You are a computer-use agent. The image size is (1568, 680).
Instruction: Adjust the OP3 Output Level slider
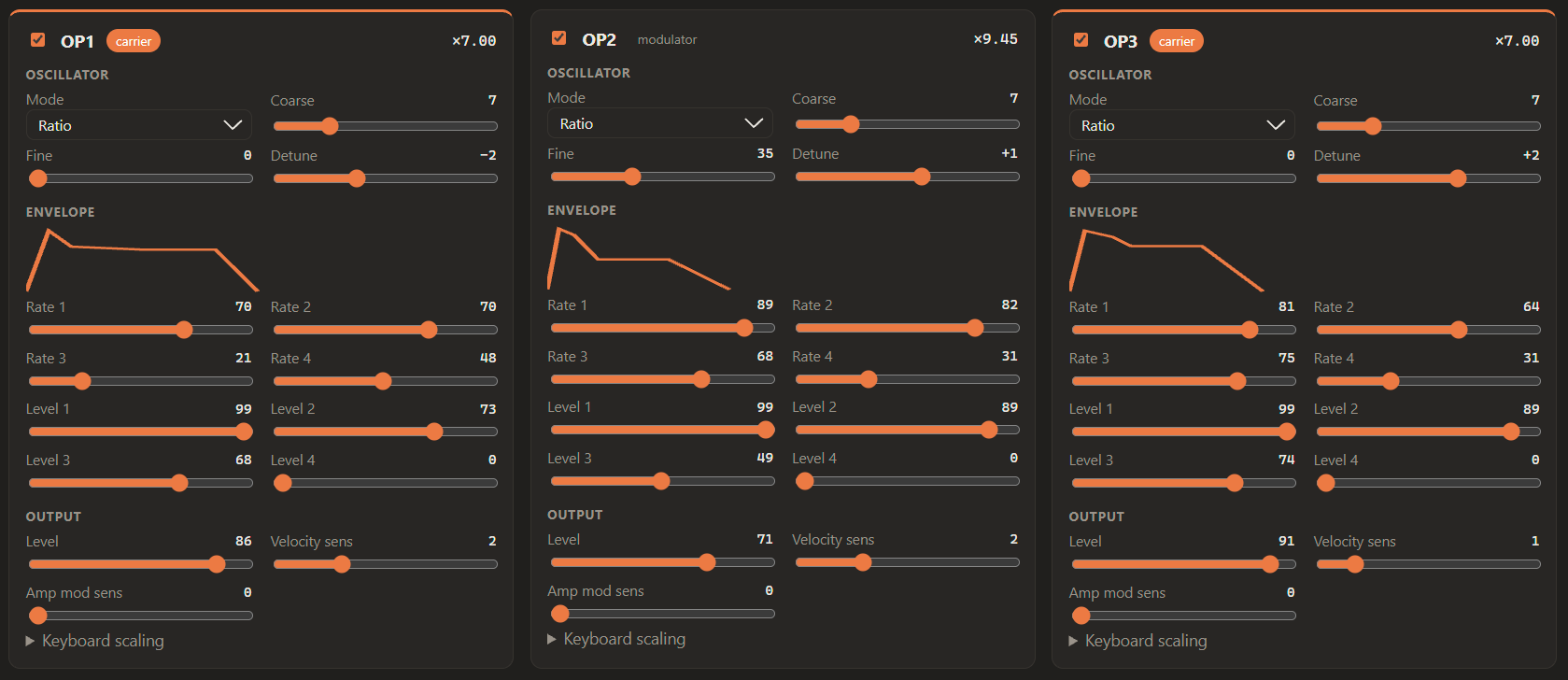[x=1183, y=563]
